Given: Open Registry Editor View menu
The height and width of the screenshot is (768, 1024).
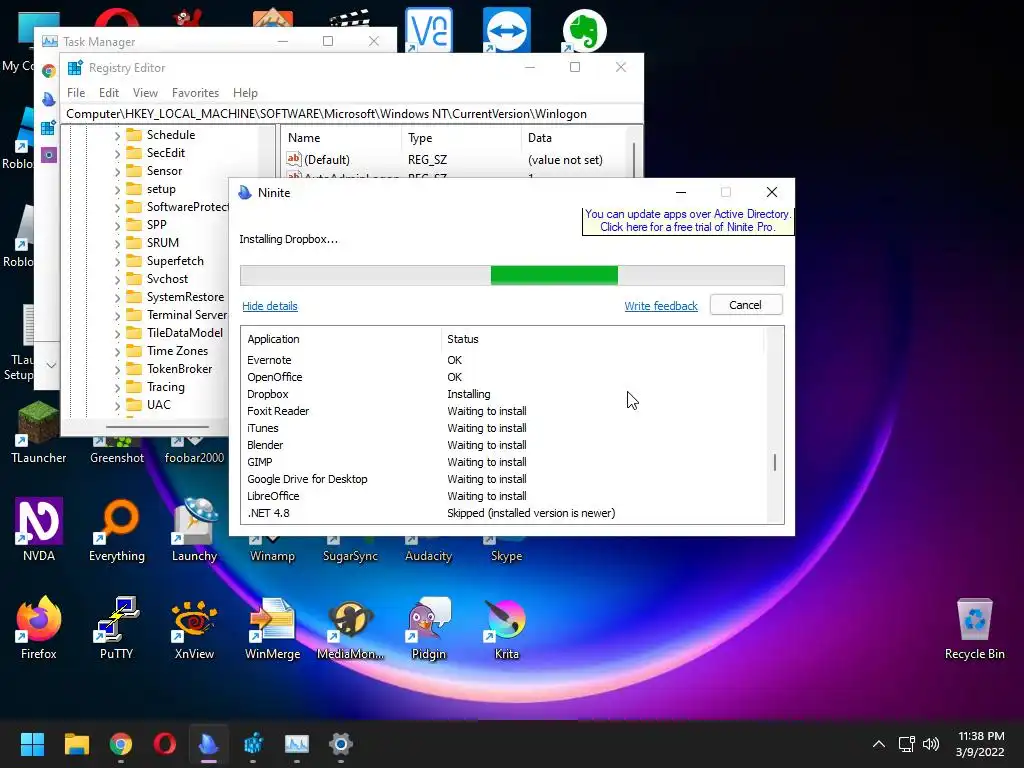Looking at the screenshot, I should [x=145, y=93].
